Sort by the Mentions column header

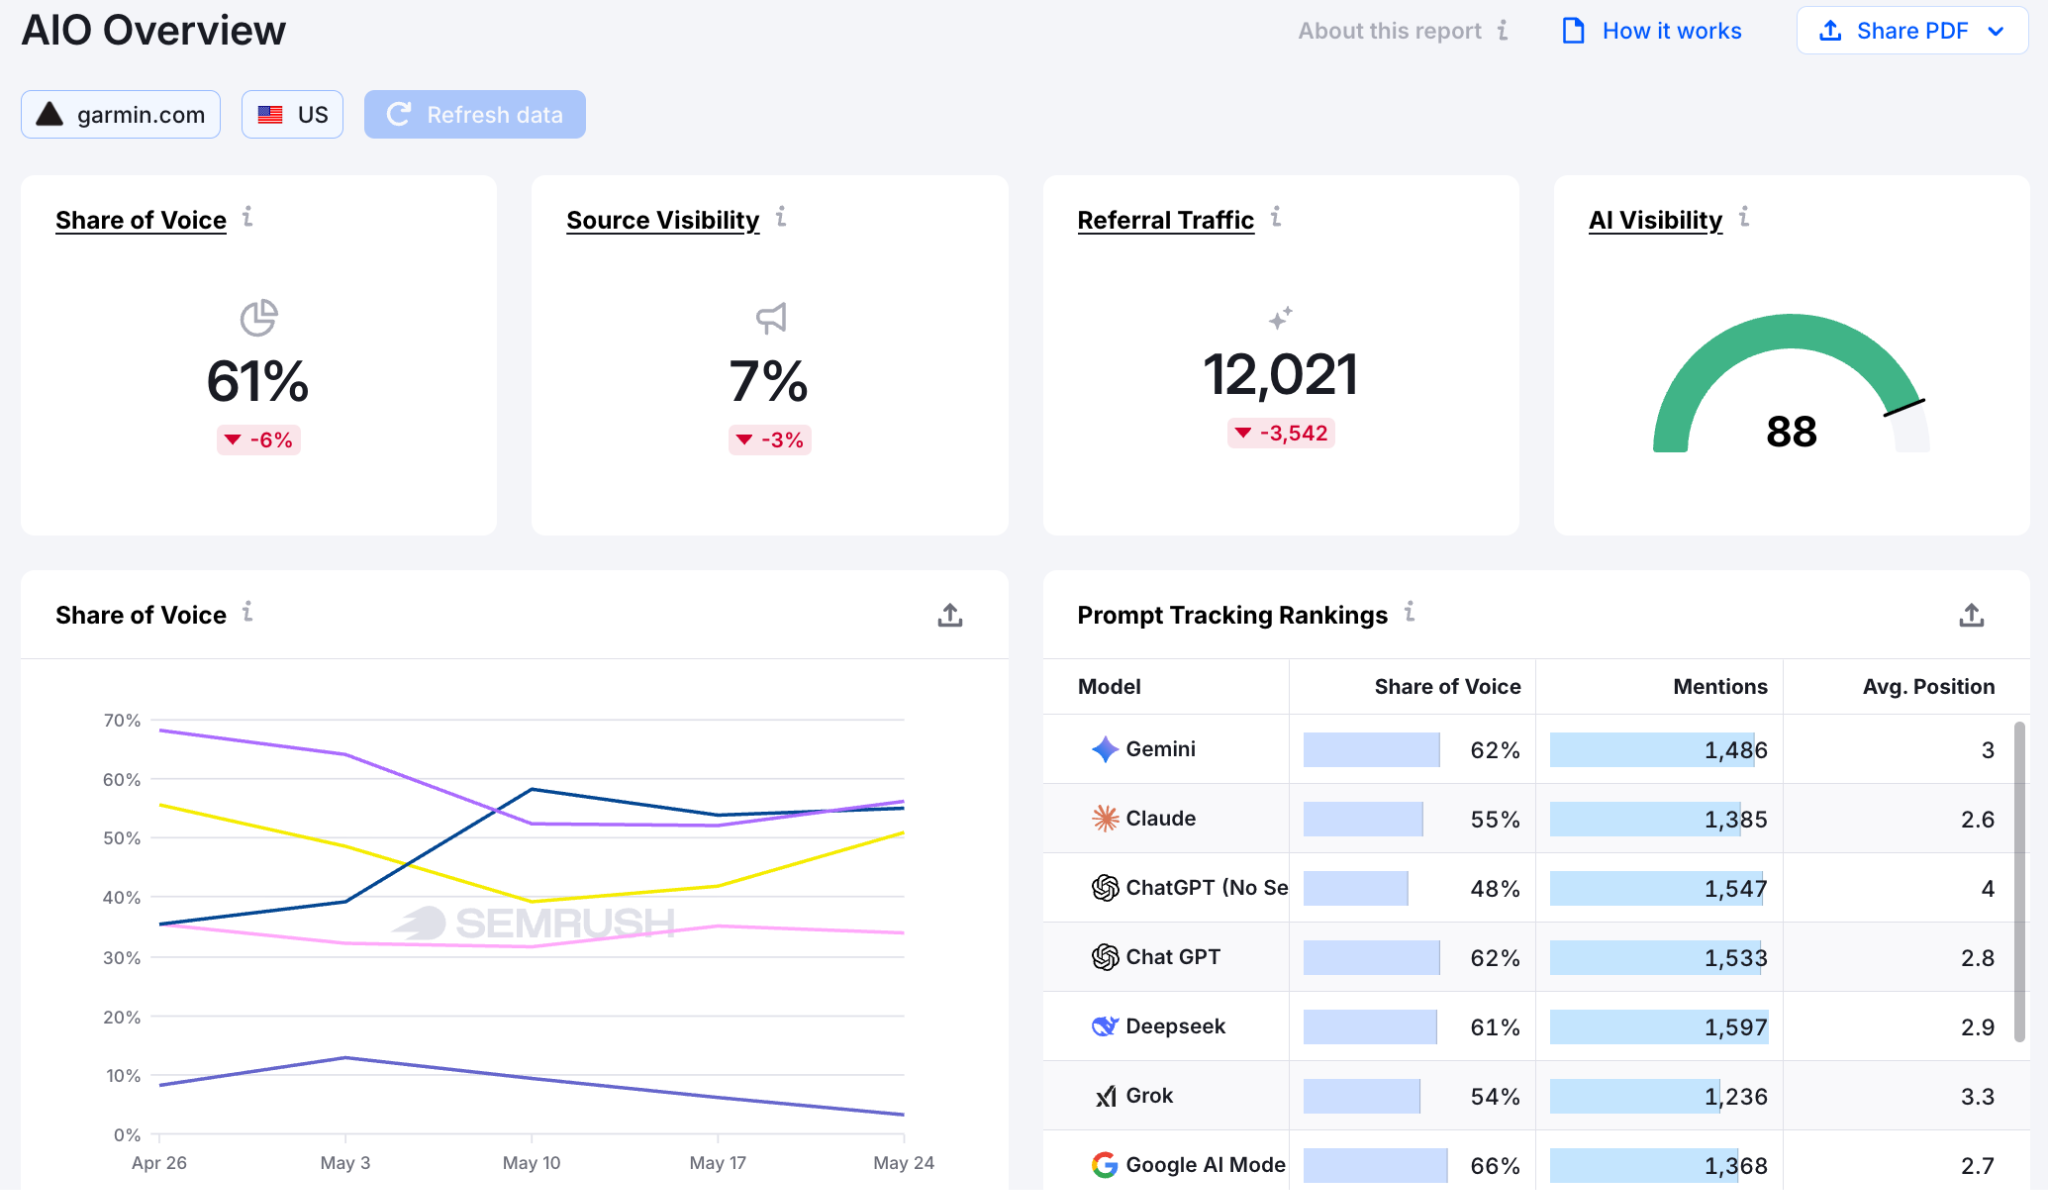pos(1720,686)
